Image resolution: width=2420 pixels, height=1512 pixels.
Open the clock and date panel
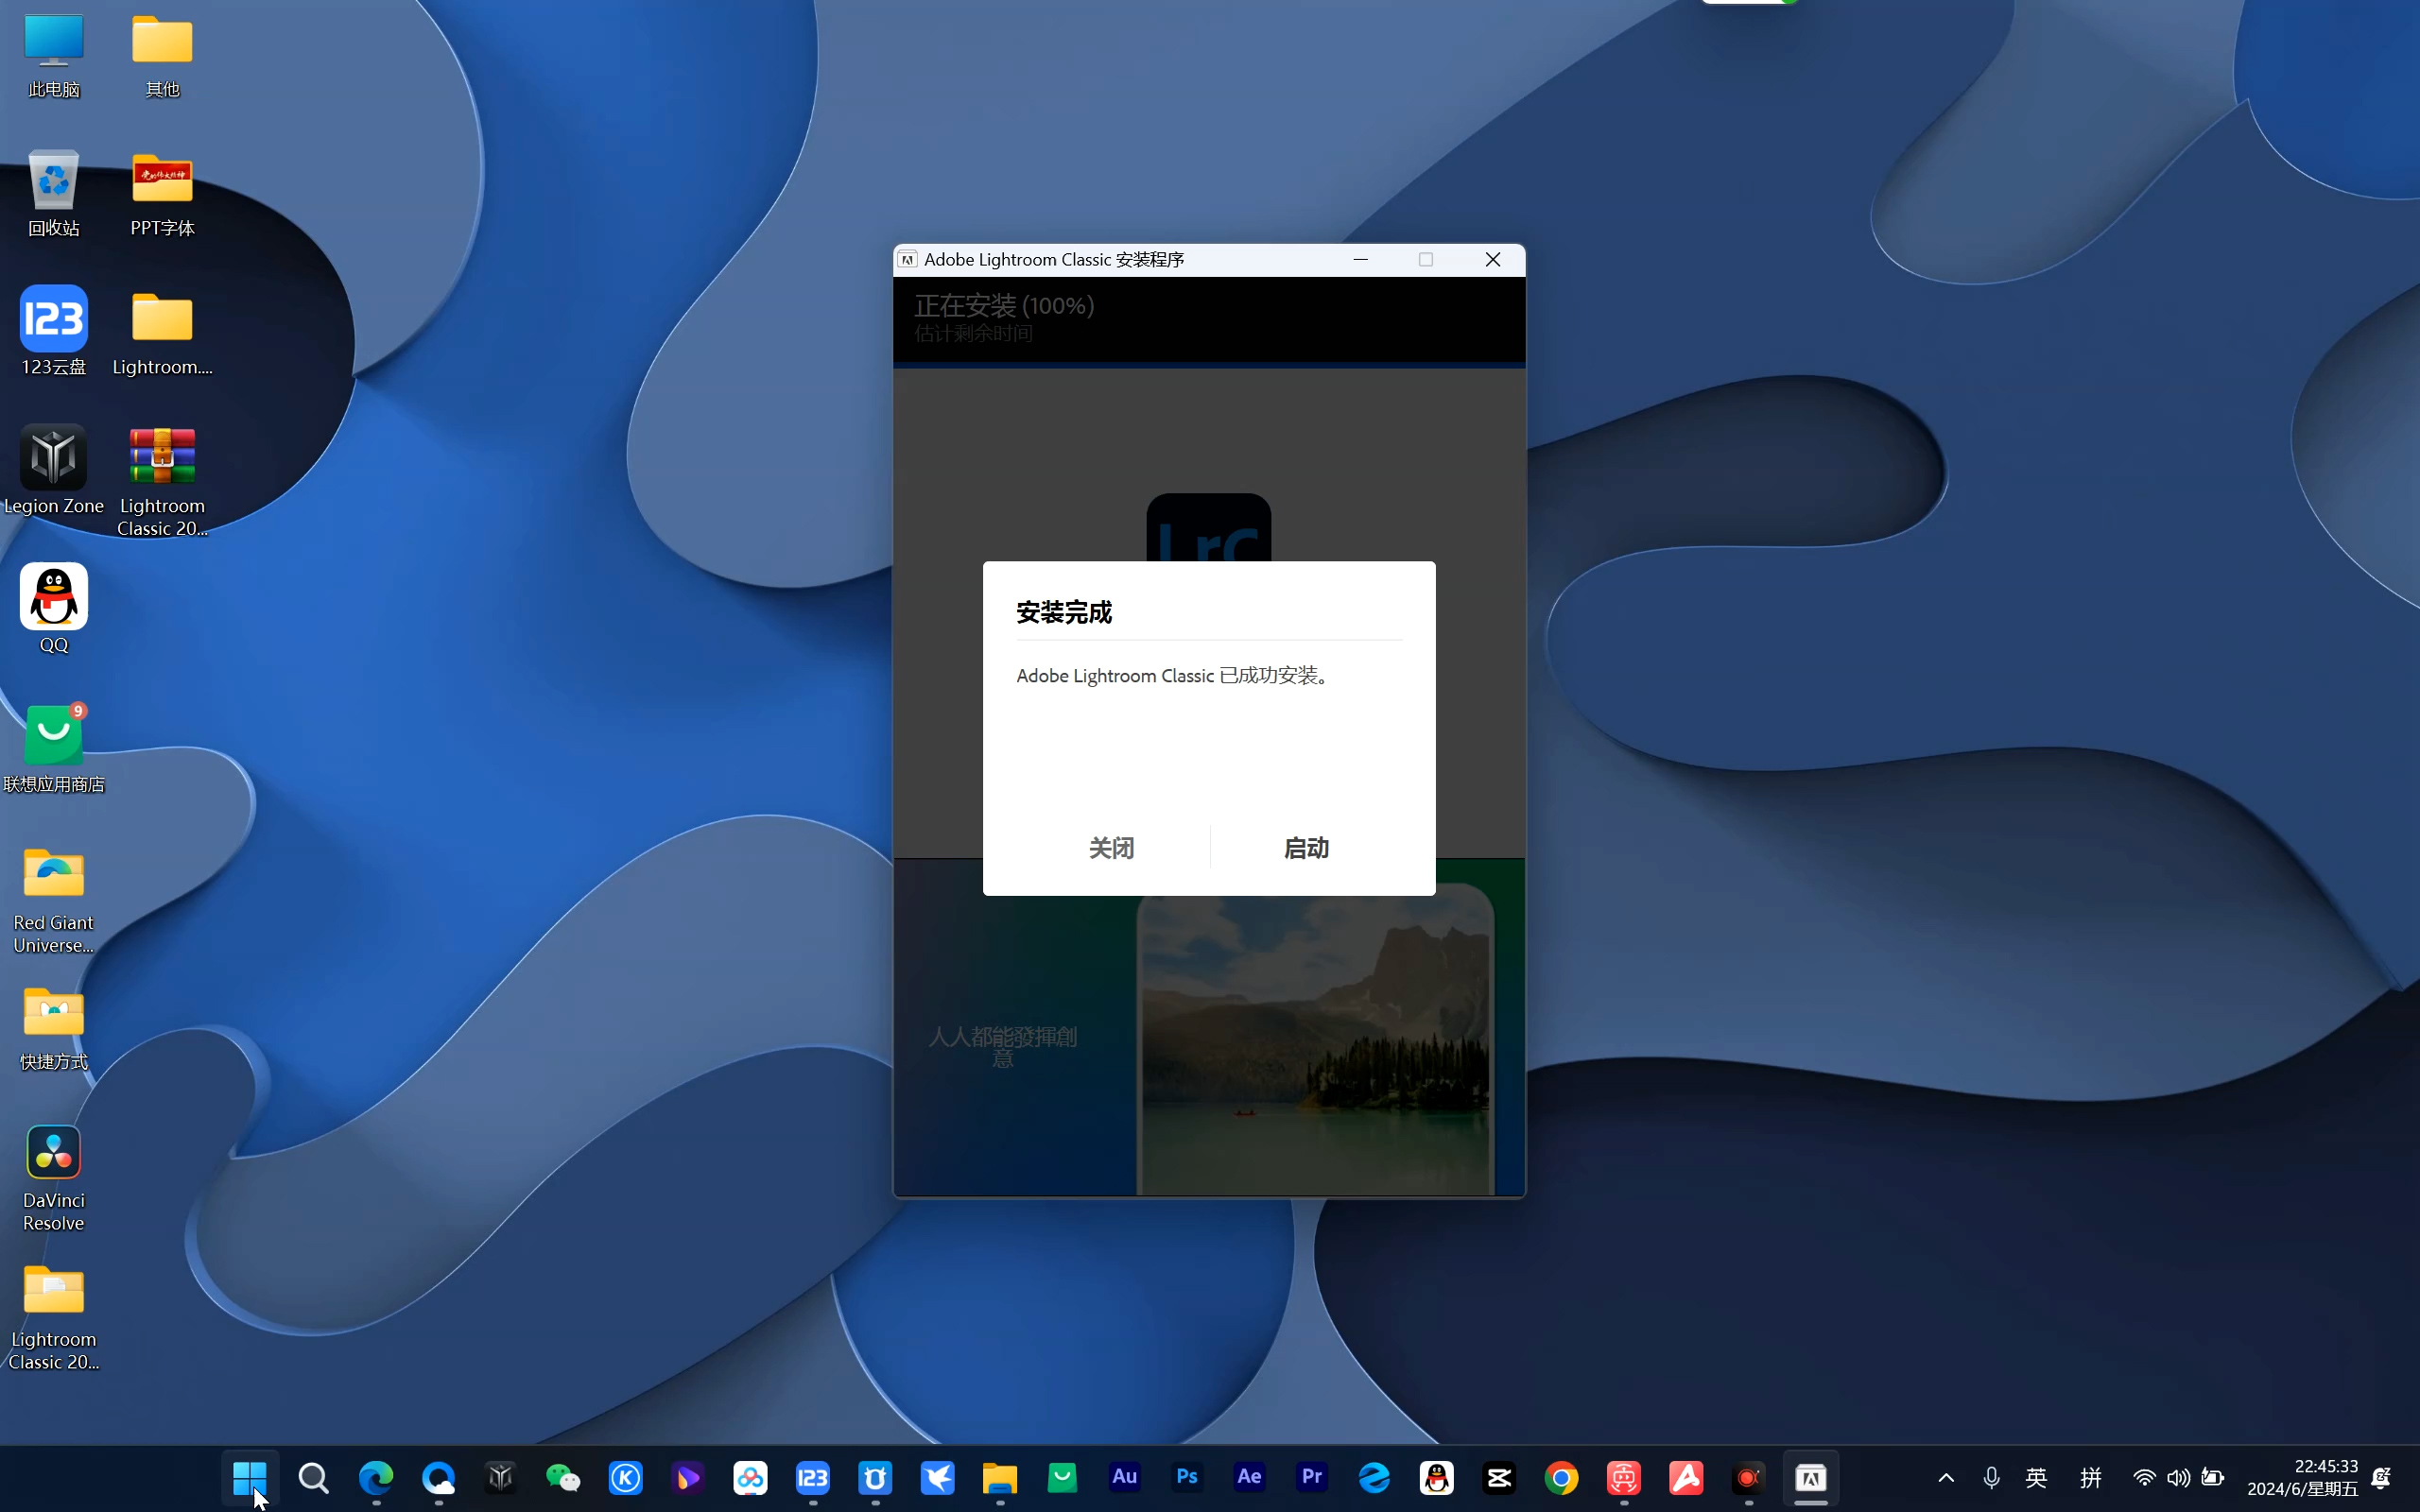click(x=2302, y=1477)
